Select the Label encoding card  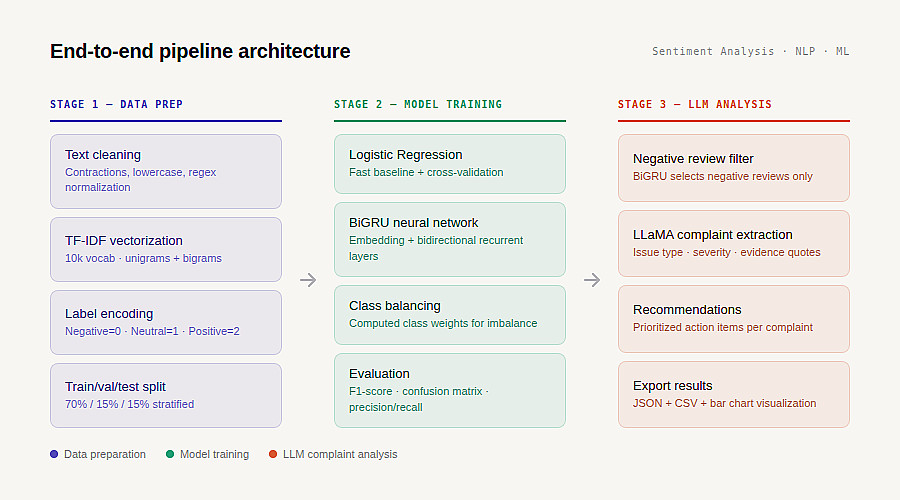(x=166, y=322)
